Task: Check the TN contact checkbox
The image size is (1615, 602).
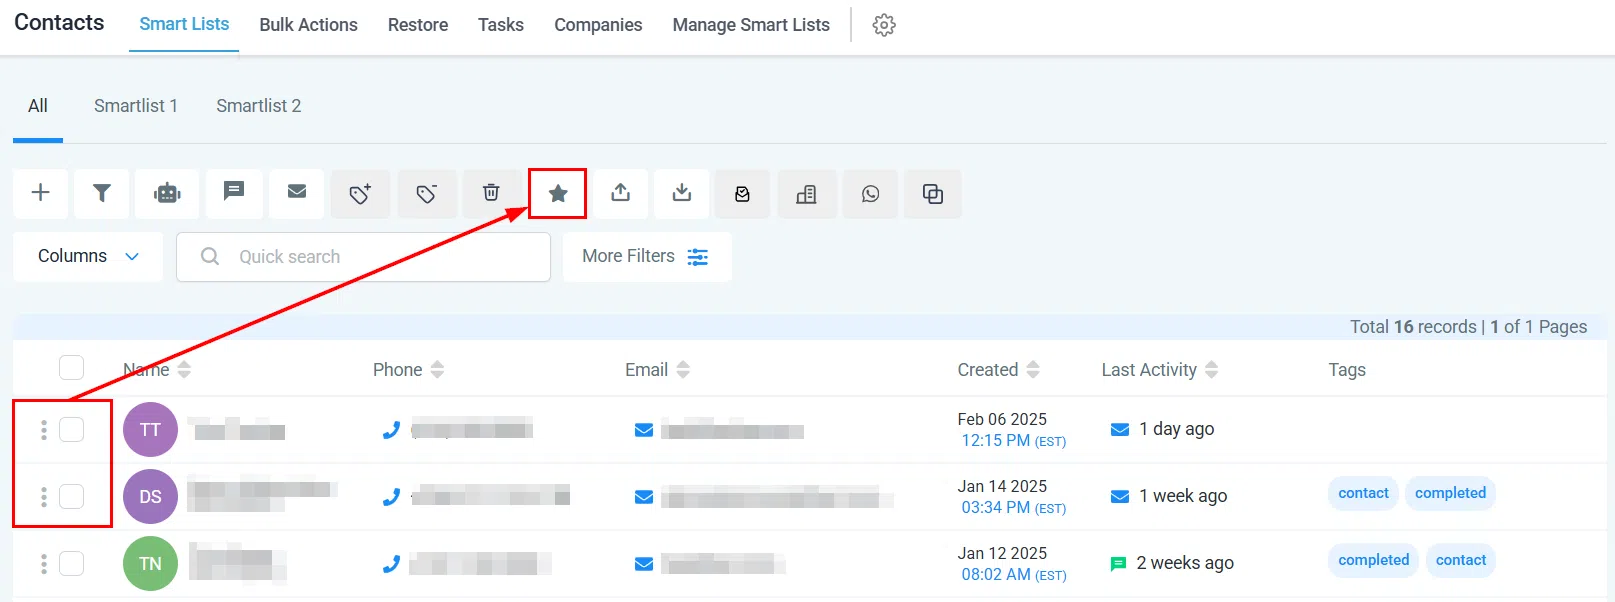Action: coord(71,563)
